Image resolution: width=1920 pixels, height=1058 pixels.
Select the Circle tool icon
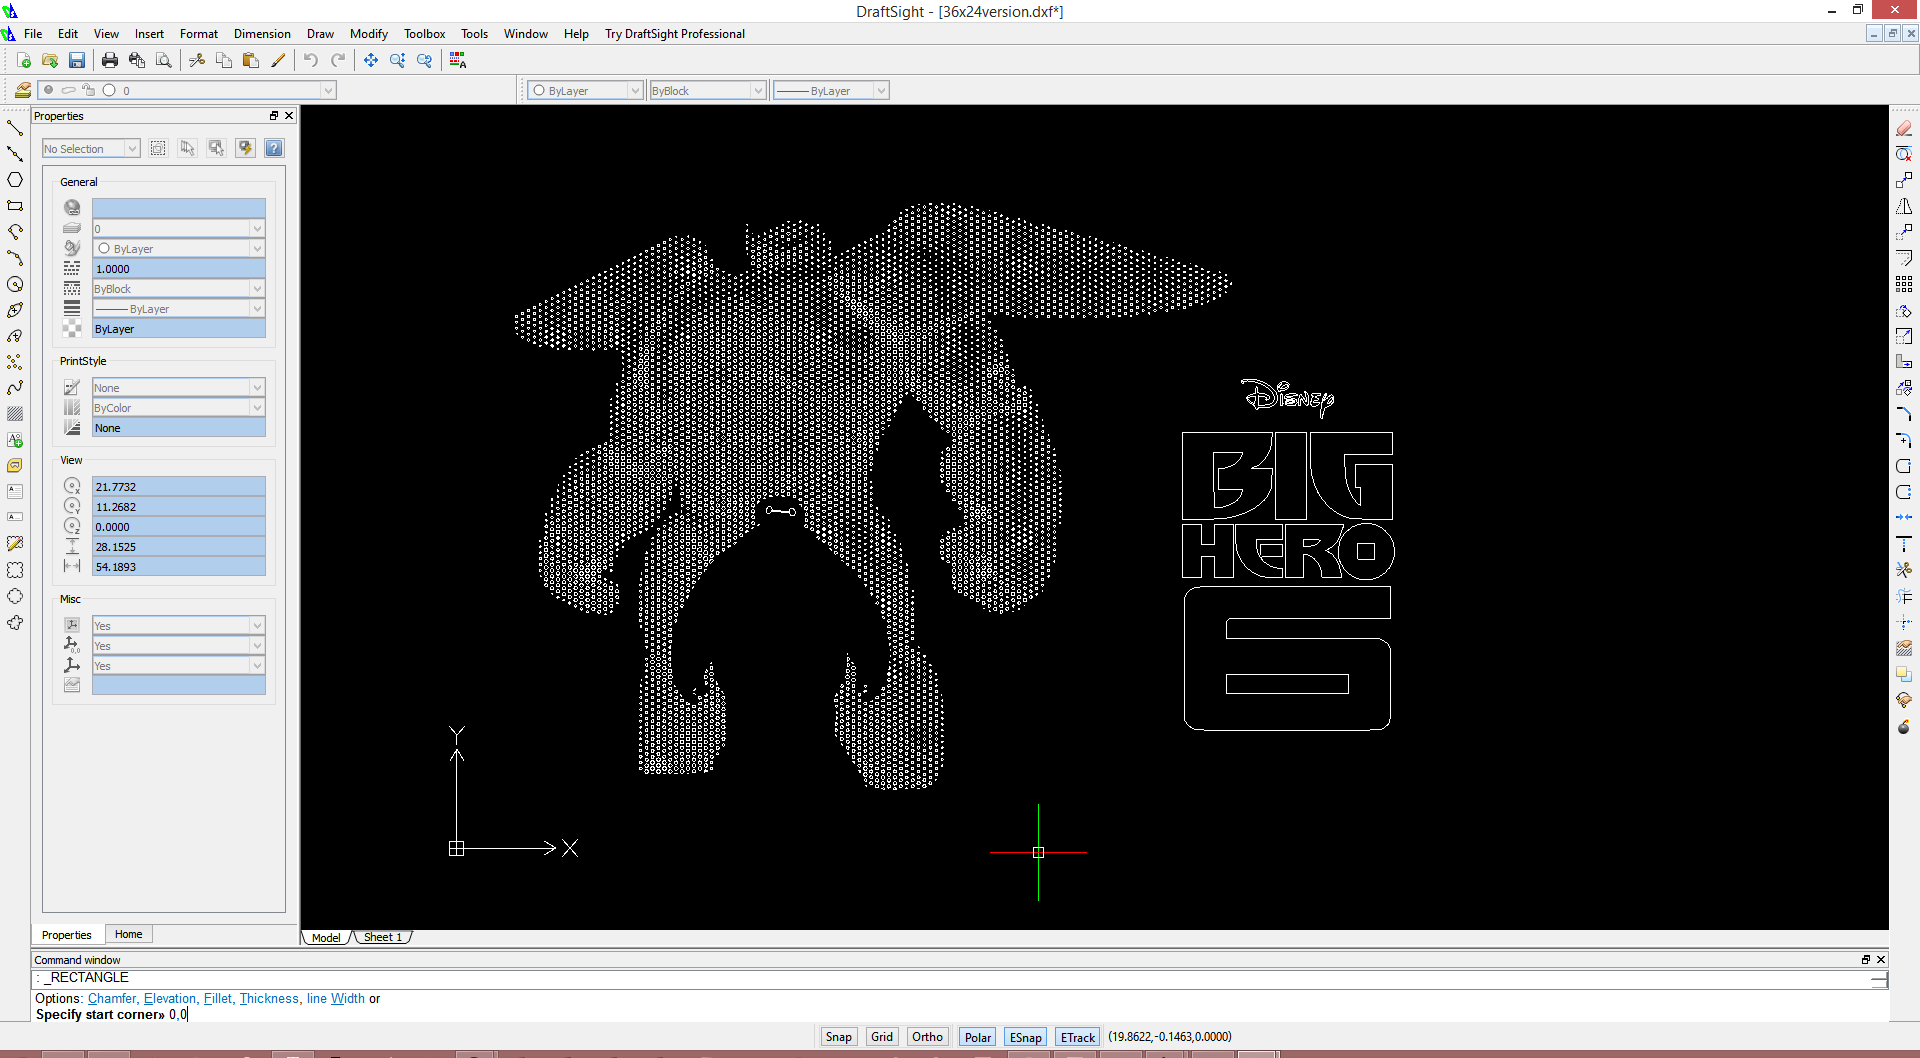pyautogui.click(x=15, y=284)
